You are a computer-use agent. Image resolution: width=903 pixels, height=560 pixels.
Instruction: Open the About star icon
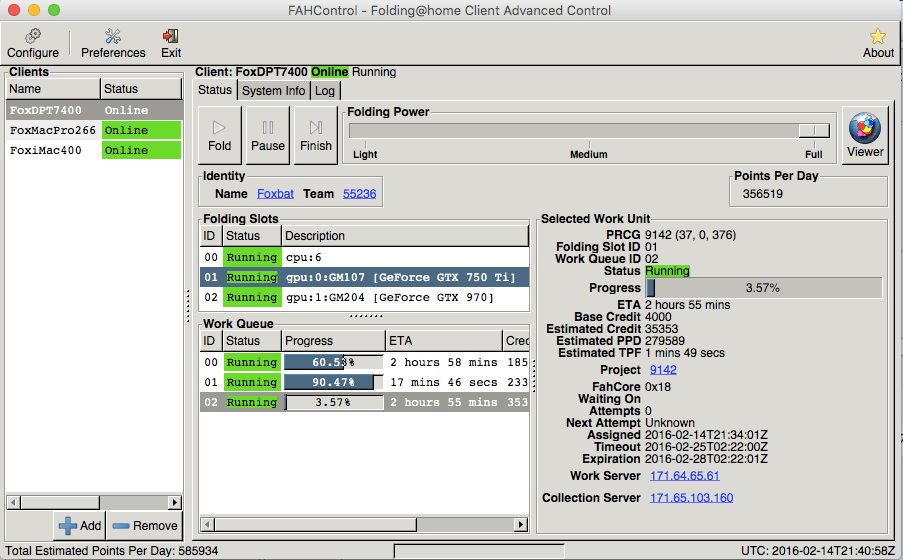coord(878,36)
